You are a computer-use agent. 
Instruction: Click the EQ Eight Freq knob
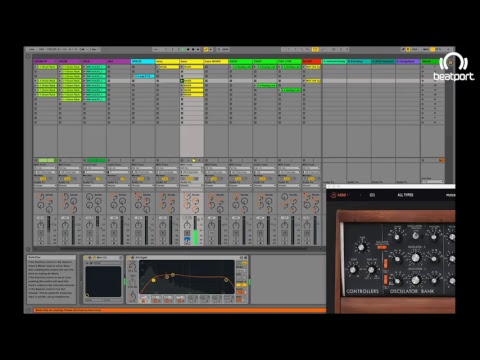[132, 266]
